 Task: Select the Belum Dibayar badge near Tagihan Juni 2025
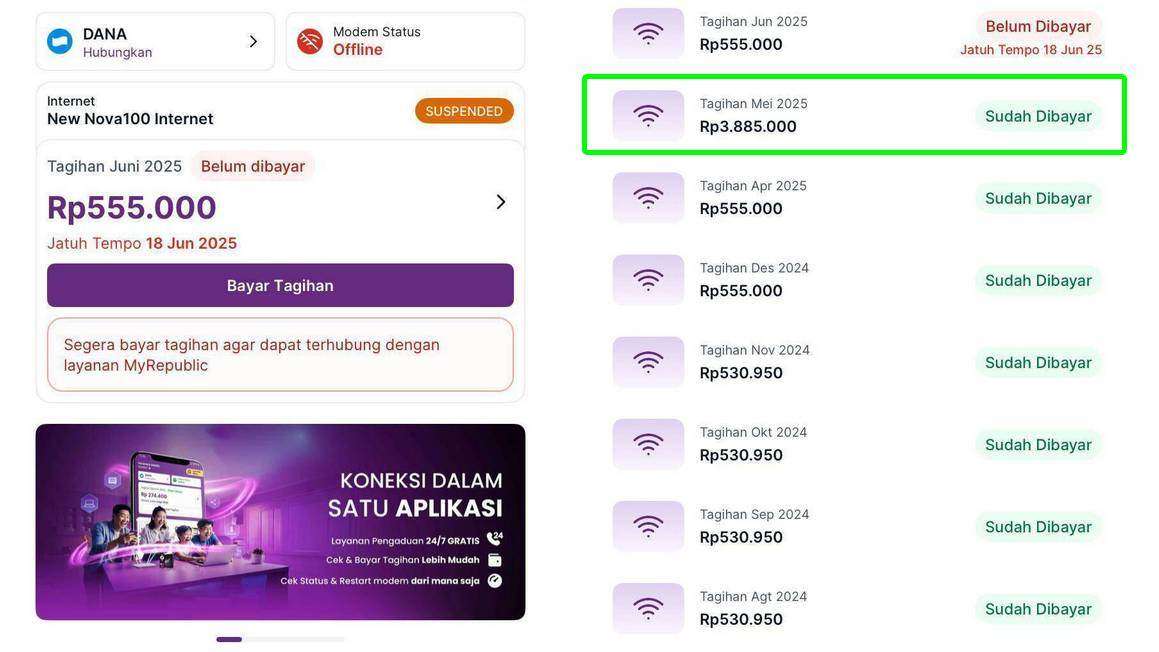(253, 166)
